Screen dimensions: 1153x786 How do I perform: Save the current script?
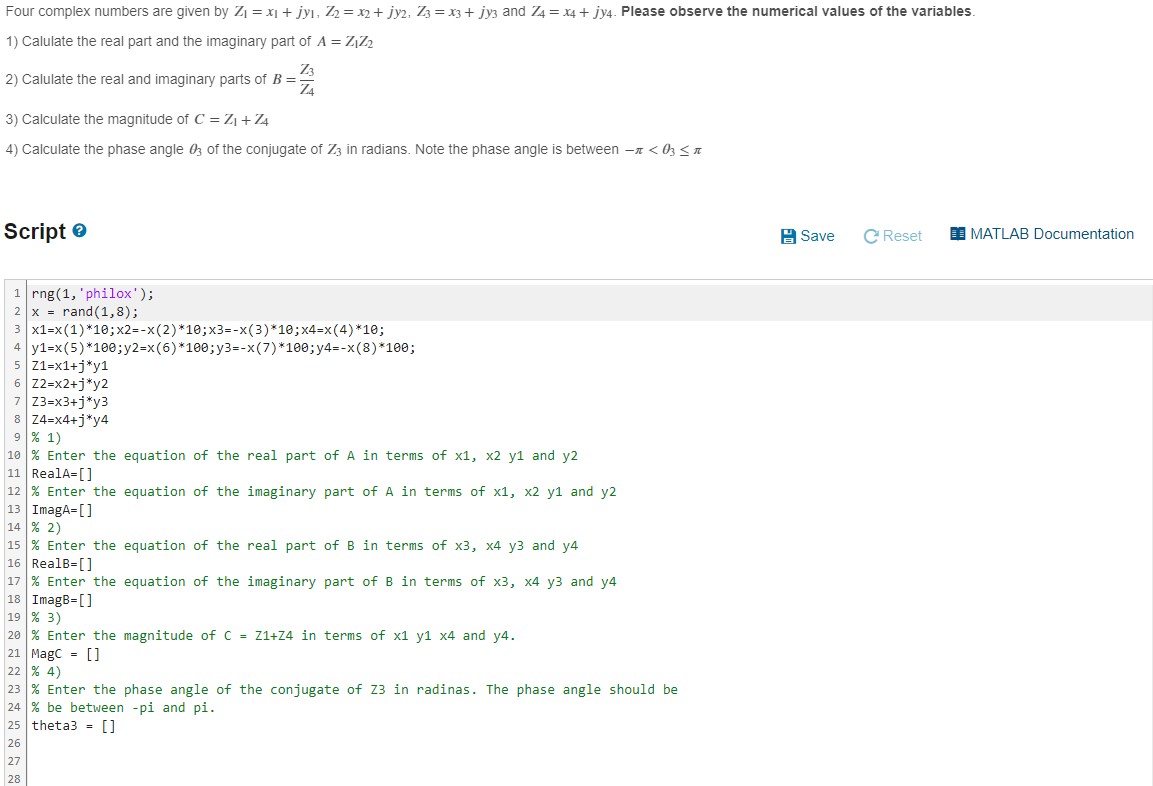[x=806, y=236]
